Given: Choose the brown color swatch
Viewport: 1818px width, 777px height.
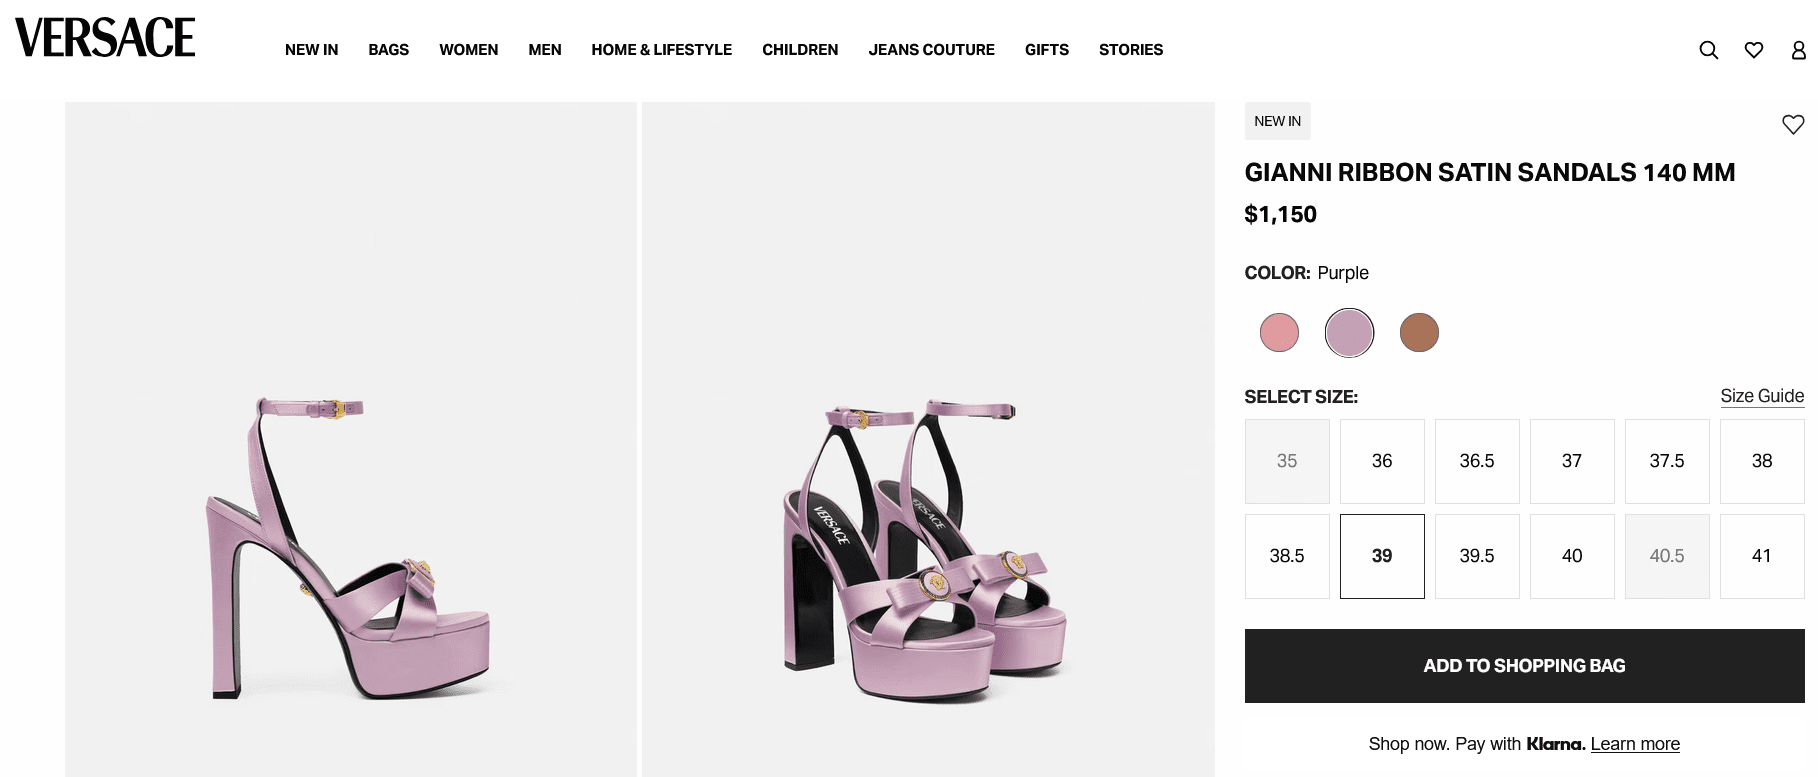Looking at the screenshot, I should (1418, 333).
